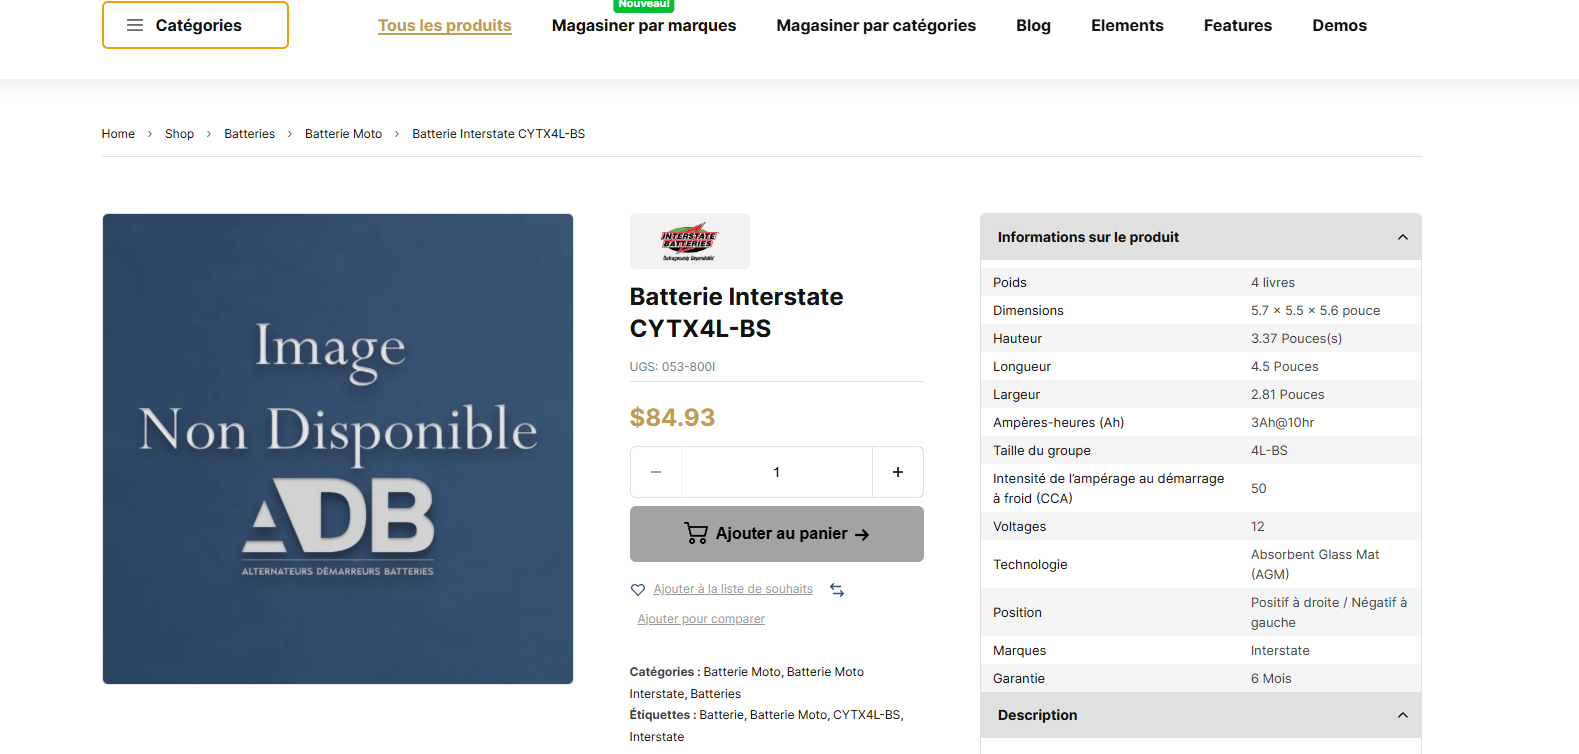This screenshot has height=754, width=1579.
Task: Click the current breadcrumb Batterie Interstate CYTX4L-BS
Action: click(499, 134)
